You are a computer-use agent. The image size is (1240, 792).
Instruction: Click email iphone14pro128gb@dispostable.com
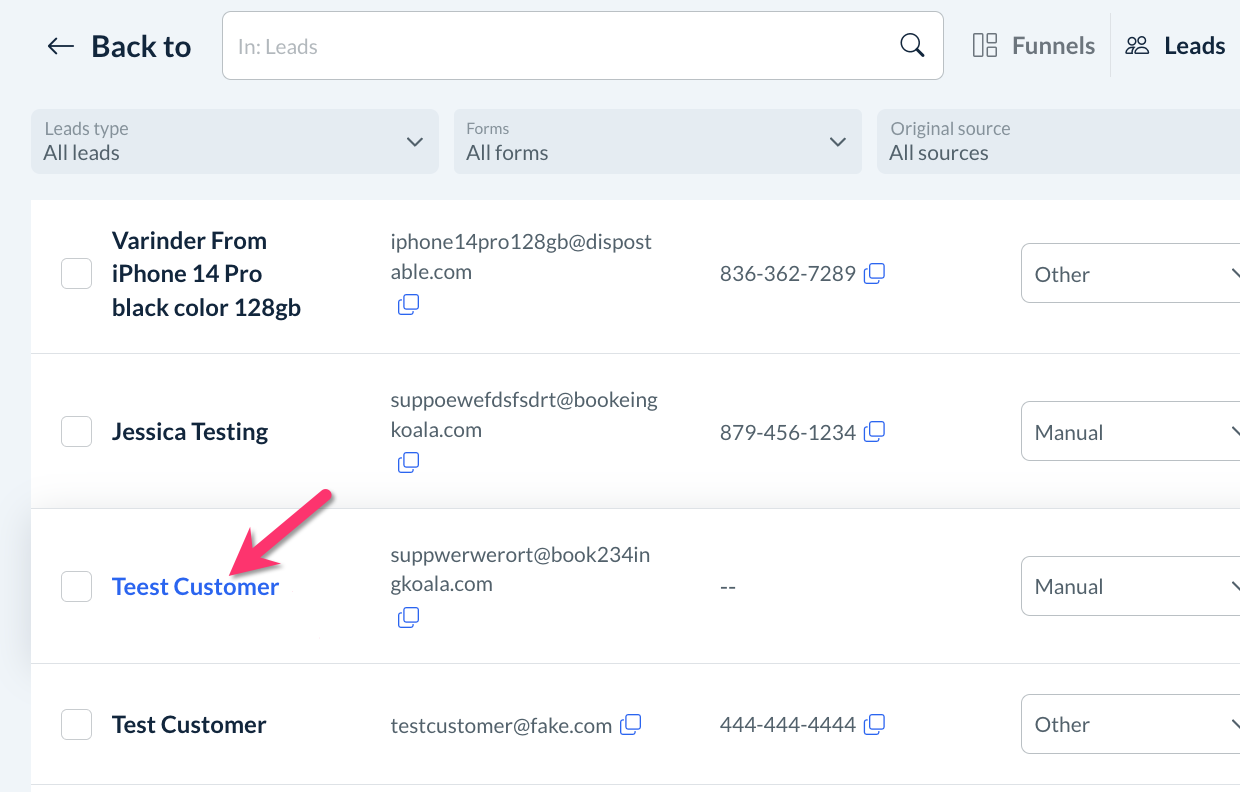click(x=521, y=257)
